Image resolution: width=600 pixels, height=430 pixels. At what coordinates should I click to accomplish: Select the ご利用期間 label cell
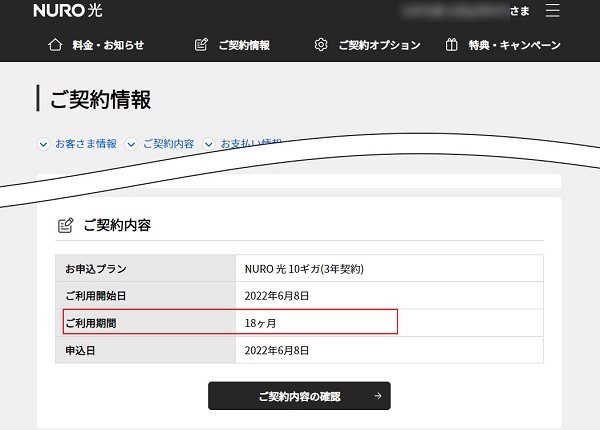coord(145,323)
